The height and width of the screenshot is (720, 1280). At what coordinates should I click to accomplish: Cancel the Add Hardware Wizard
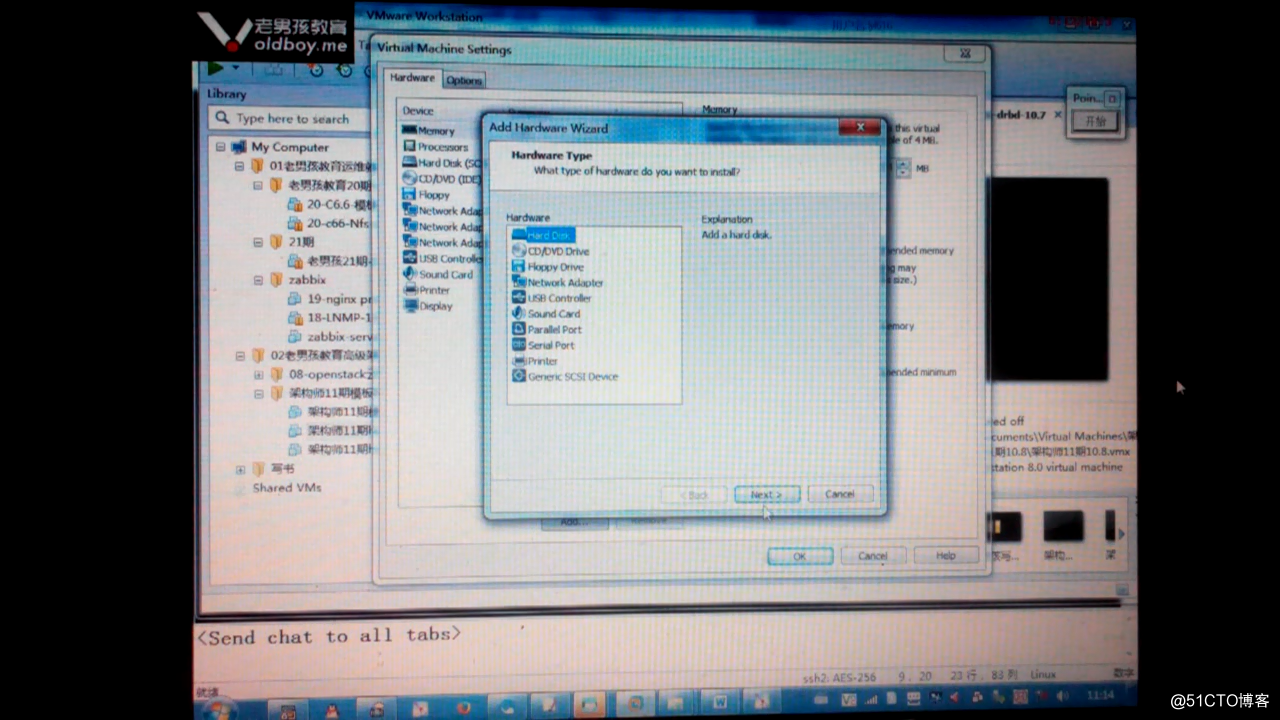840,494
